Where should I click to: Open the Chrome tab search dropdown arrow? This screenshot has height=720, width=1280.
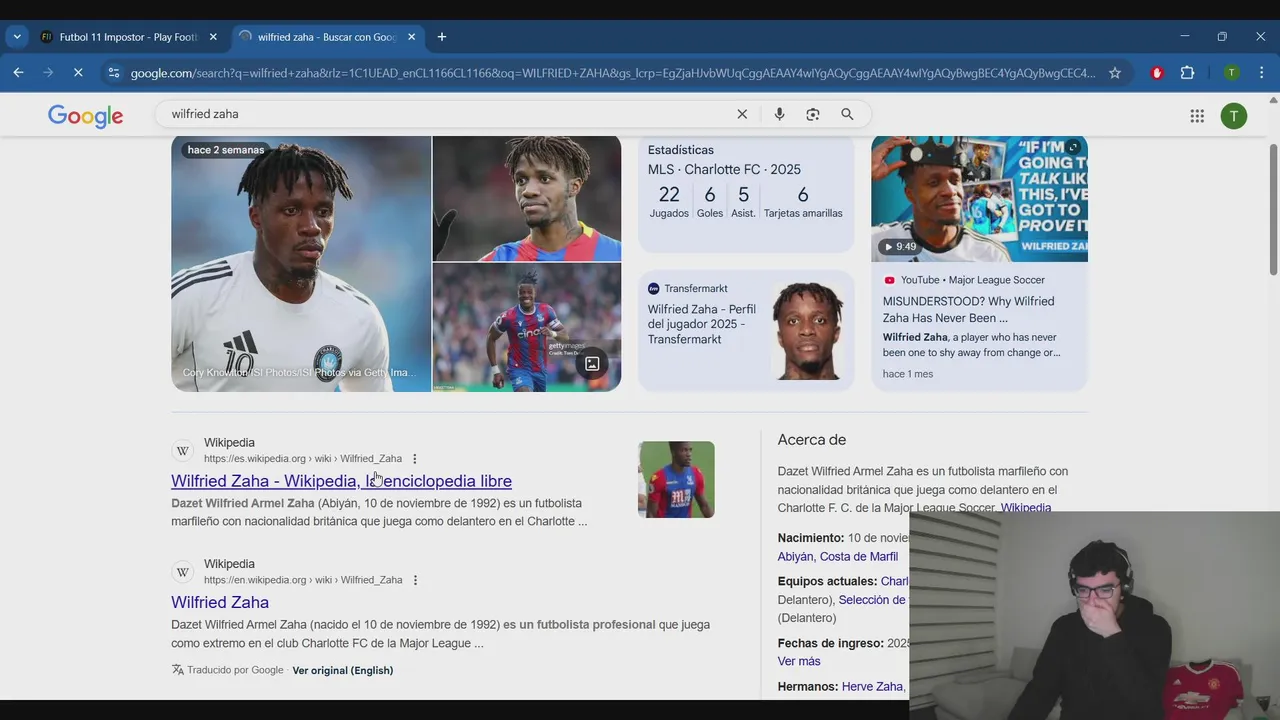coord(17,37)
